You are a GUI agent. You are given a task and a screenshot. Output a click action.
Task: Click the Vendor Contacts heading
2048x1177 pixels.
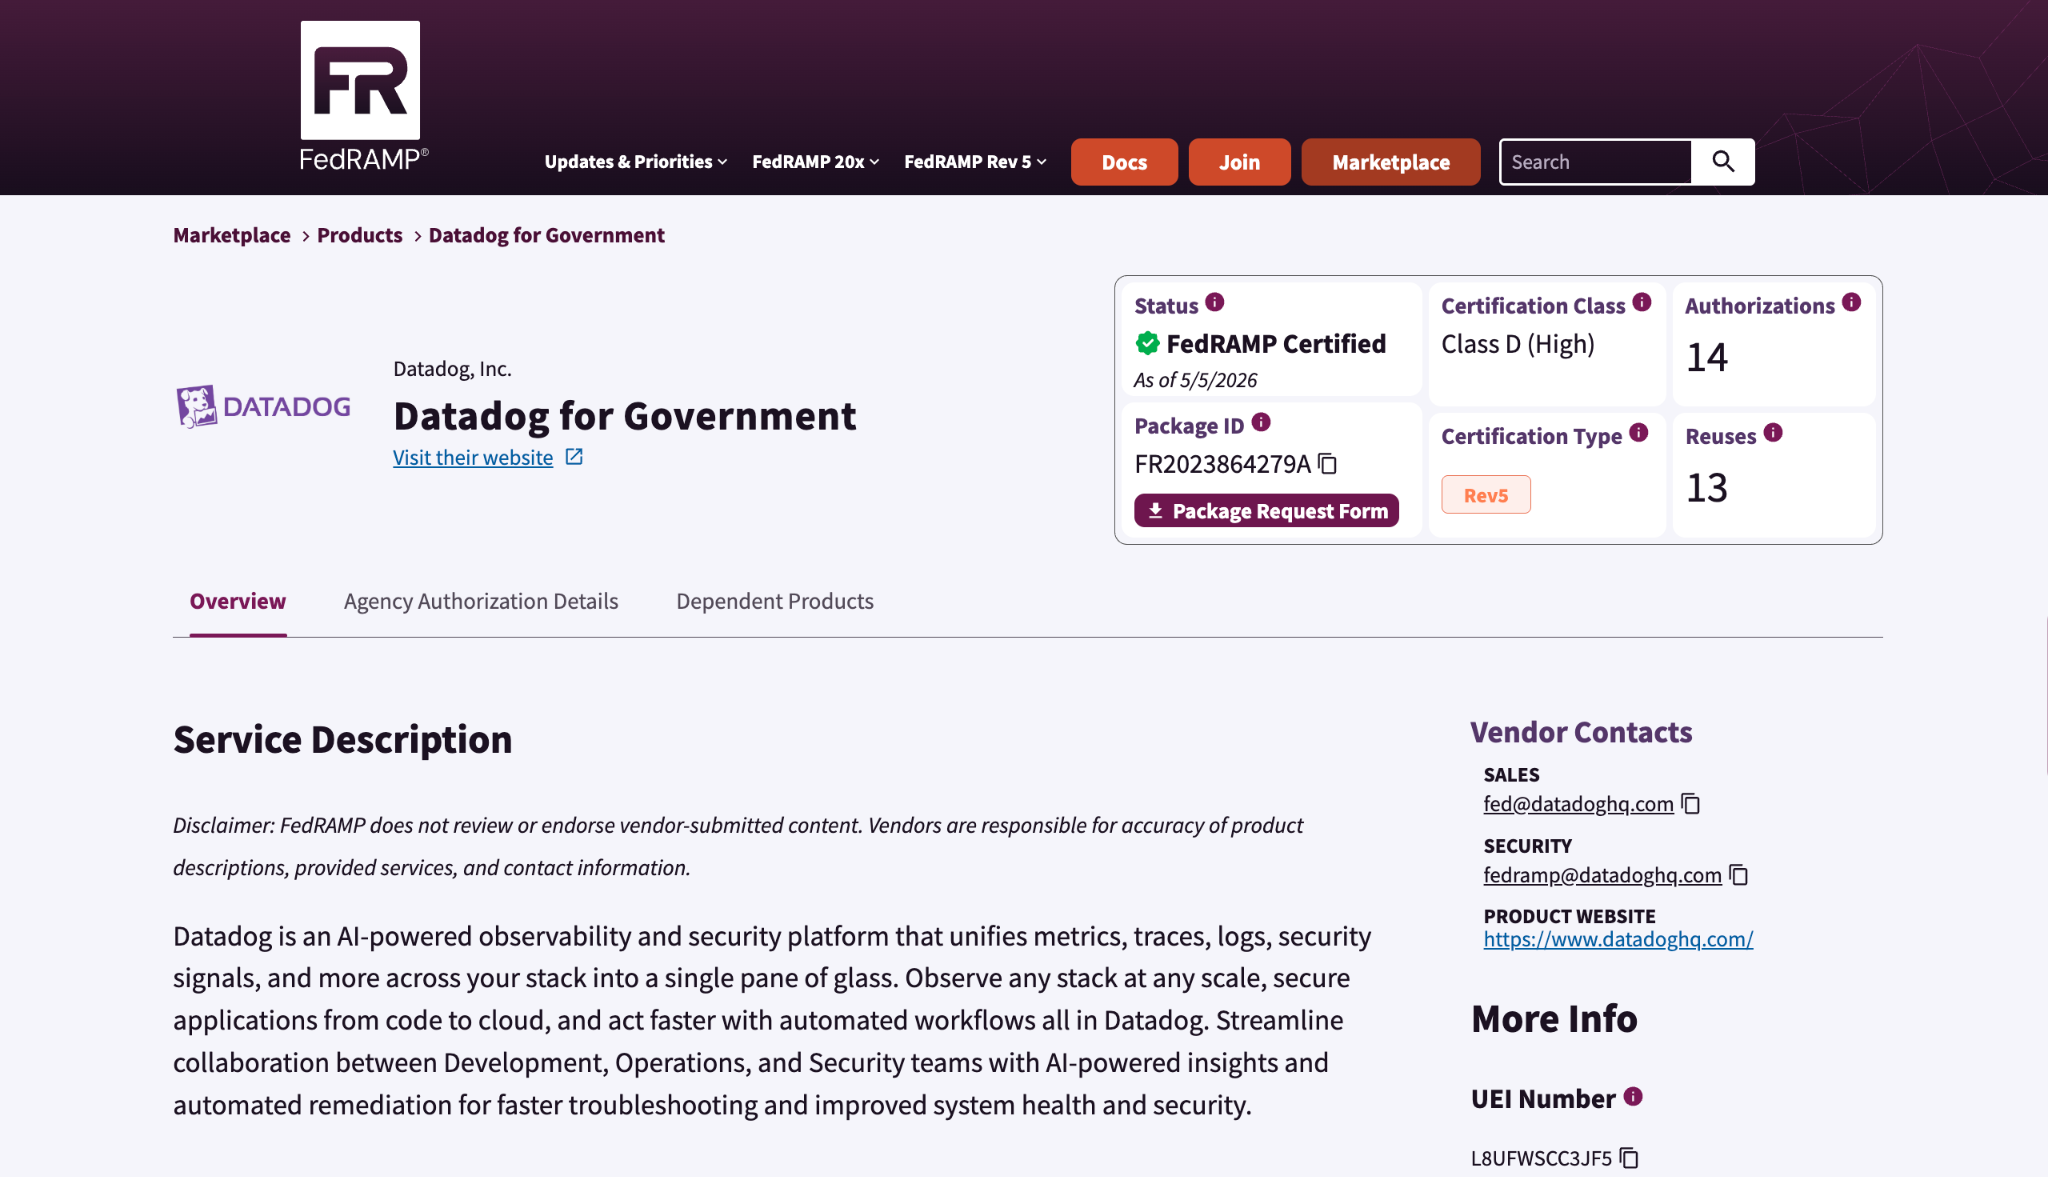pos(1581,732)
